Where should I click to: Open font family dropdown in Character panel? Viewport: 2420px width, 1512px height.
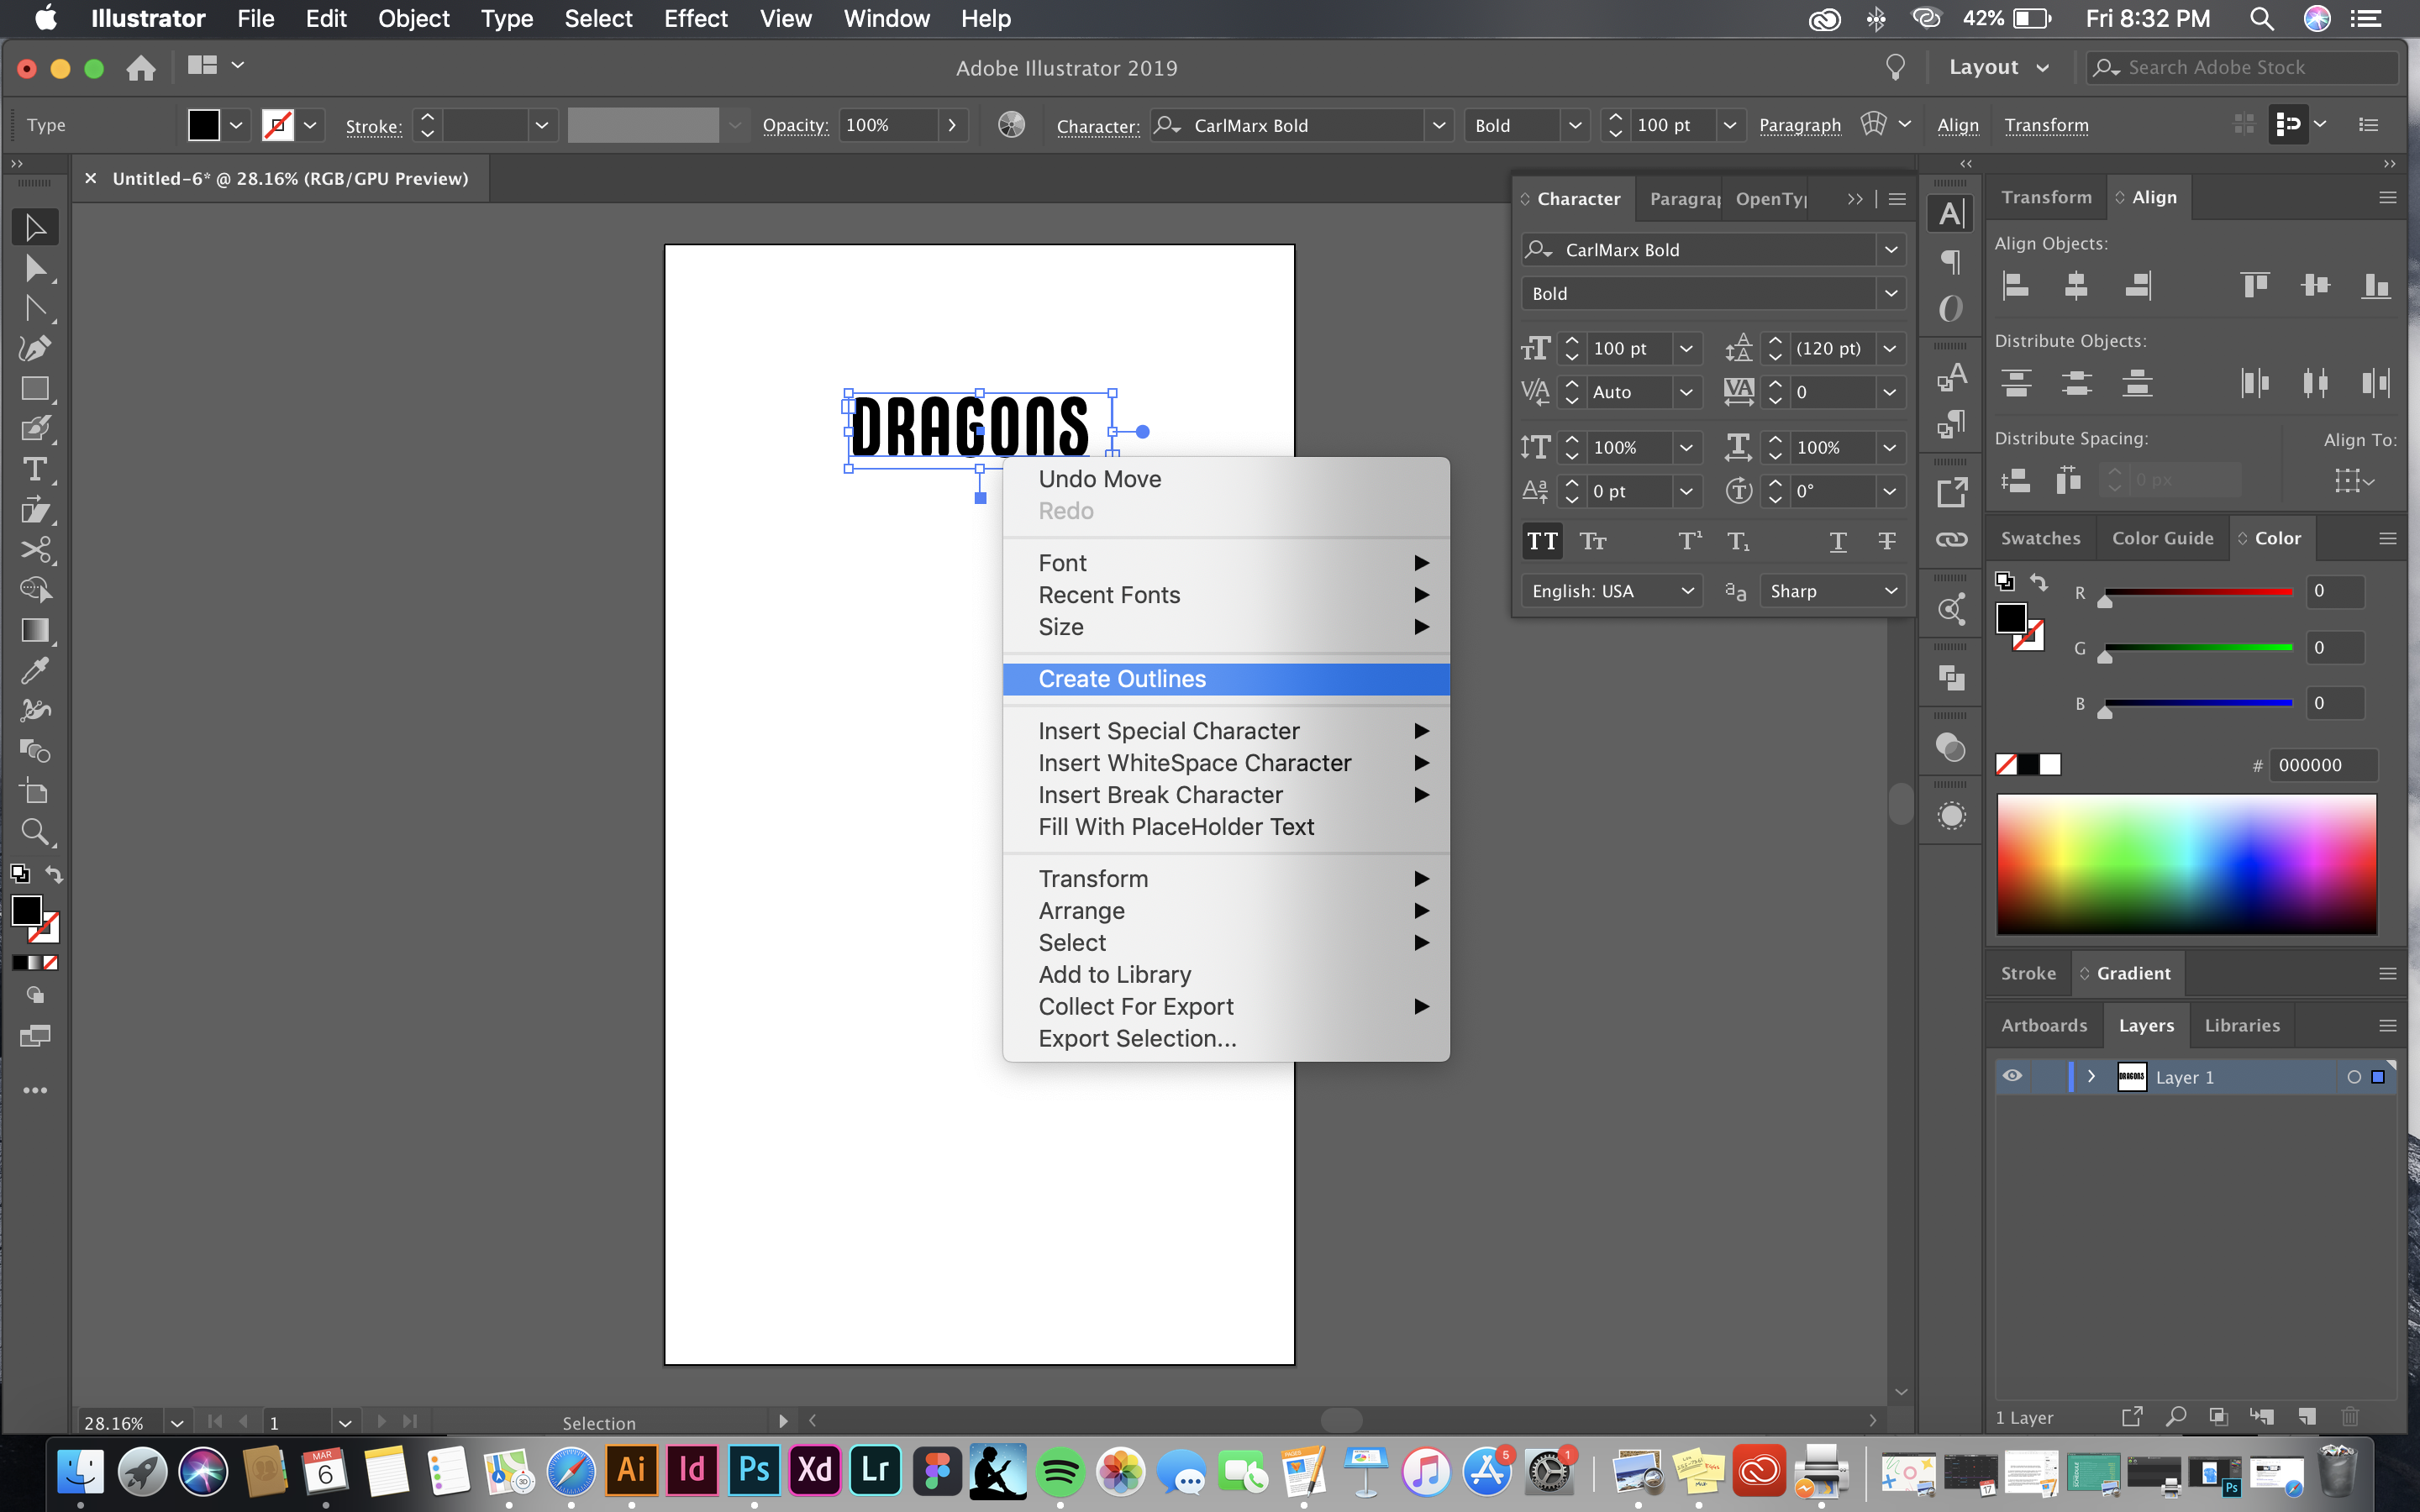click(1890, 250)
